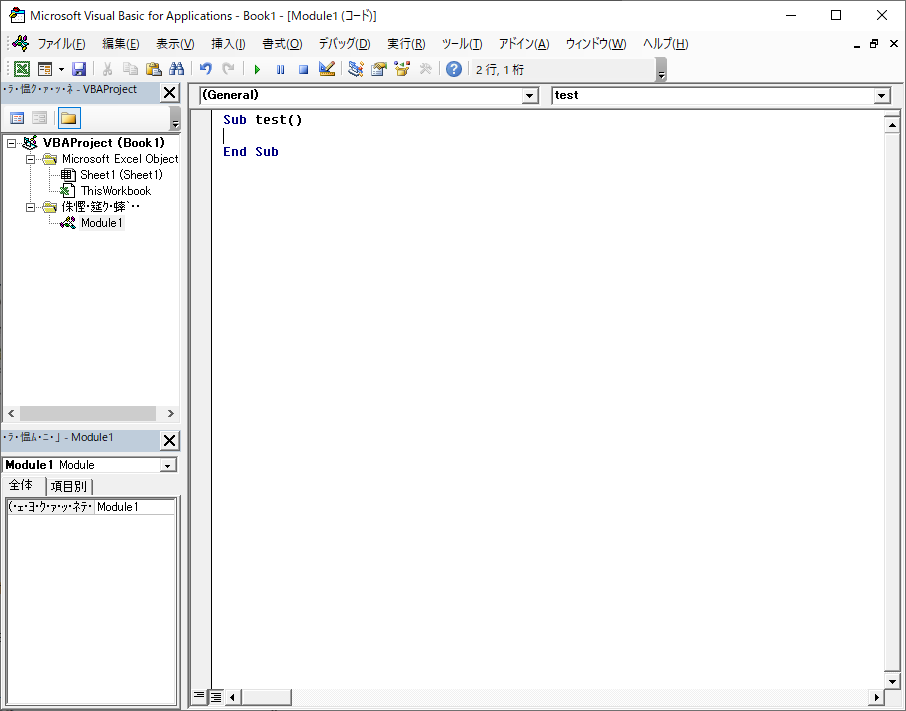Screen dimensions: 906x711
Task: Stop the macro using the Reset icon
Action: (301, 68)
